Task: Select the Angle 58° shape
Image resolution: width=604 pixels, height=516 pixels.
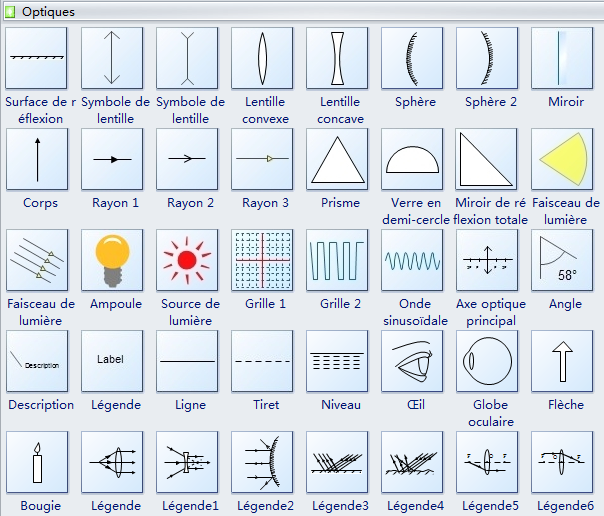Action: point(562,260)
